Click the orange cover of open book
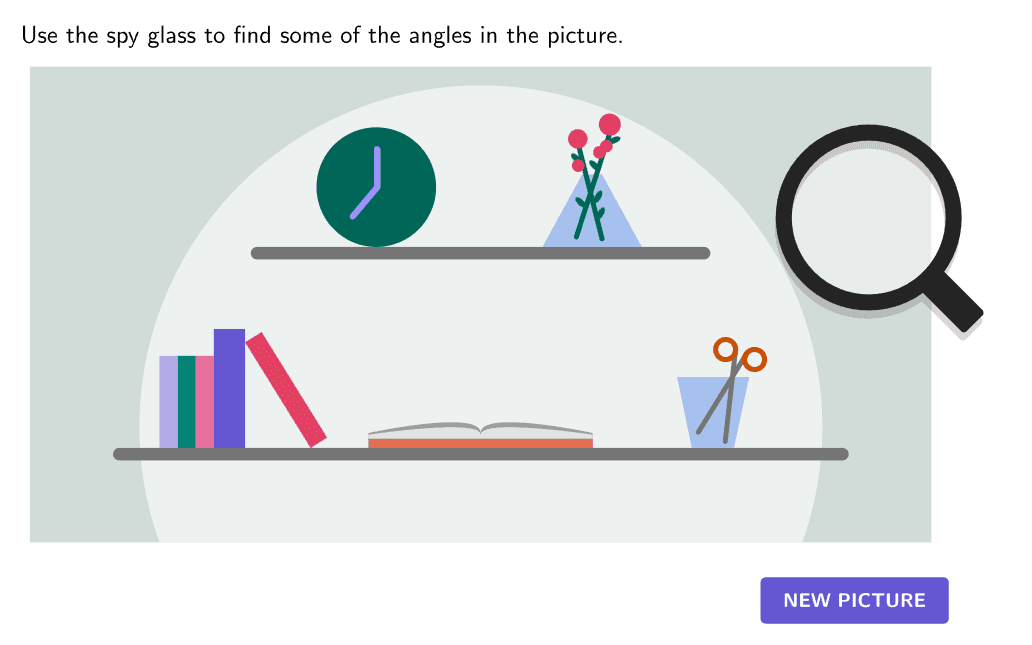Screen dimensions: 1032x645 pos(480,443)
